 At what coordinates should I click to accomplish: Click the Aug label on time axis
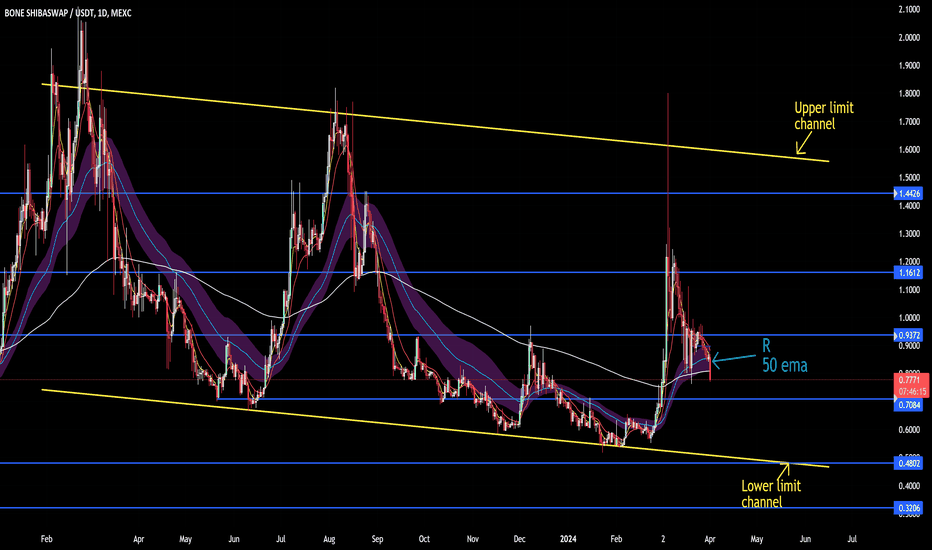329,539
